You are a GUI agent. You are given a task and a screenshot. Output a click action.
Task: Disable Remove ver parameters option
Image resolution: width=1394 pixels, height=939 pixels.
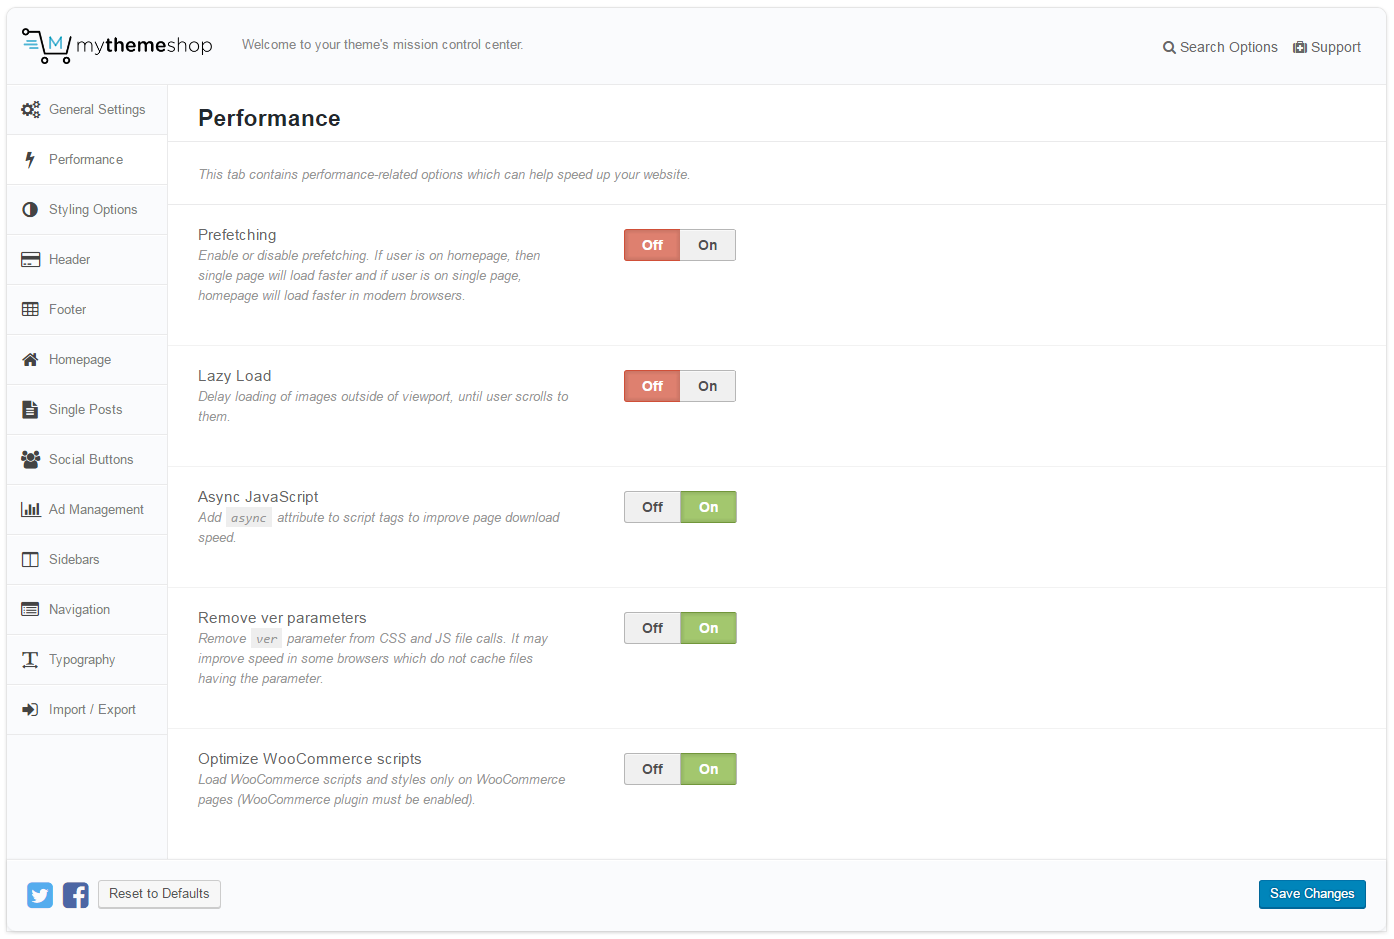tap(652, 628)
